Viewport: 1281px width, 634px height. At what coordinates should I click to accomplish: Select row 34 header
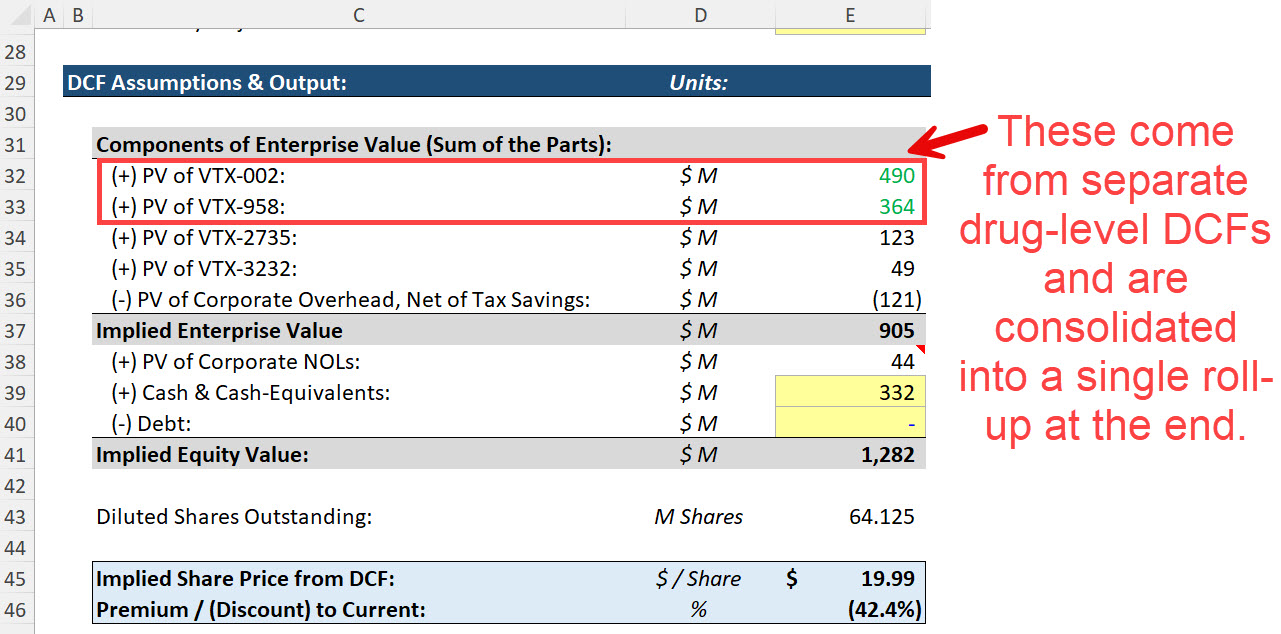pos(17,237)
